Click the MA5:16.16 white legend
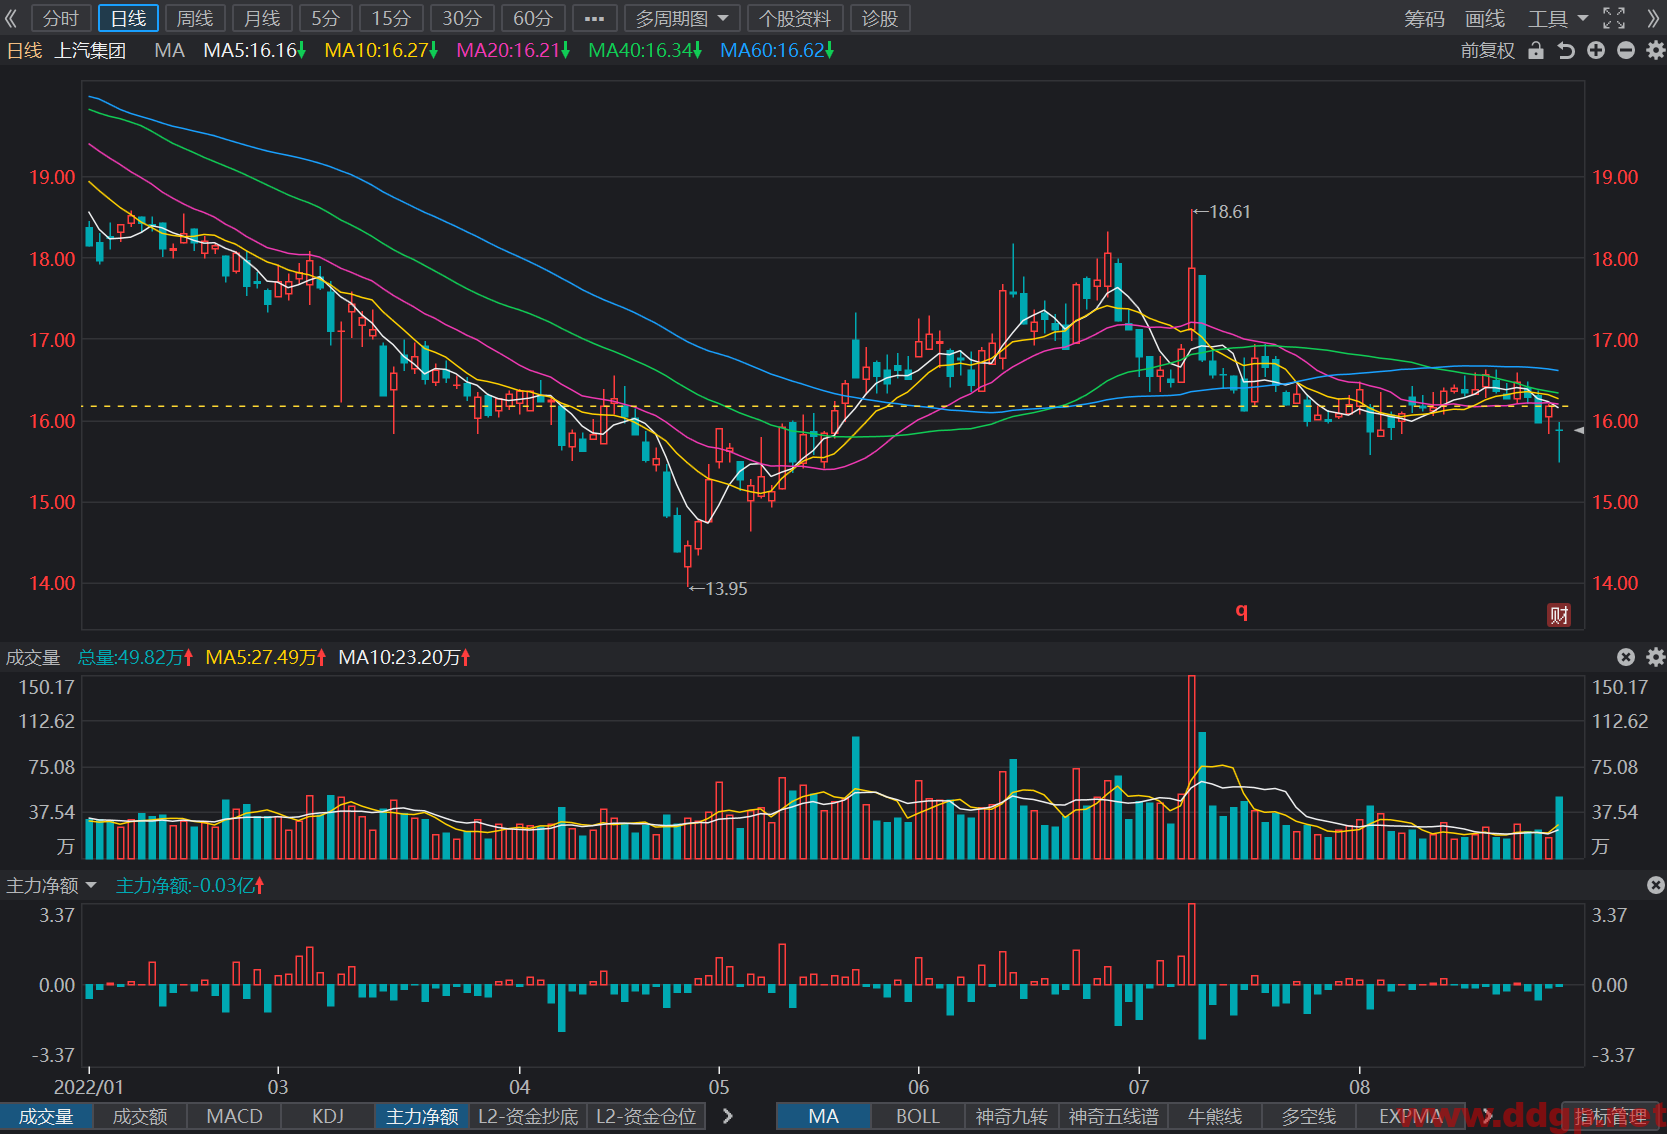The height and width of the screenshot is (1134, 1667). pos(254,50)
